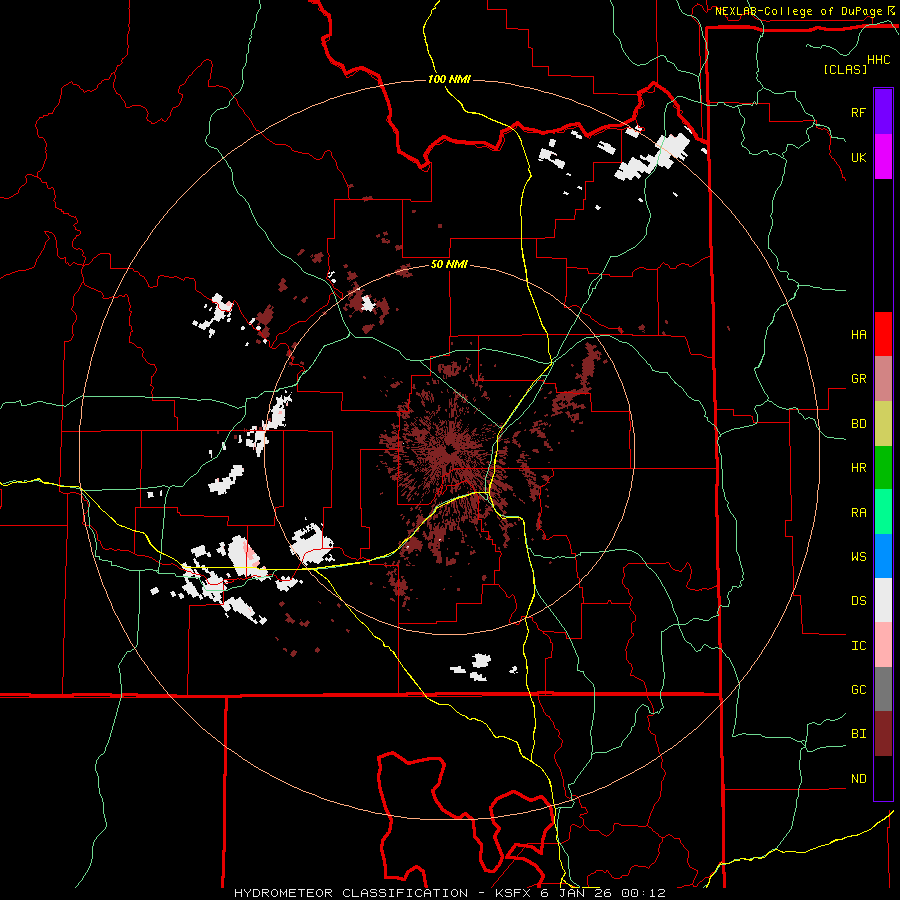Screen dimensions: 900x900
Task: Click the 100 NMI range ring label
Action: point(449,79)
